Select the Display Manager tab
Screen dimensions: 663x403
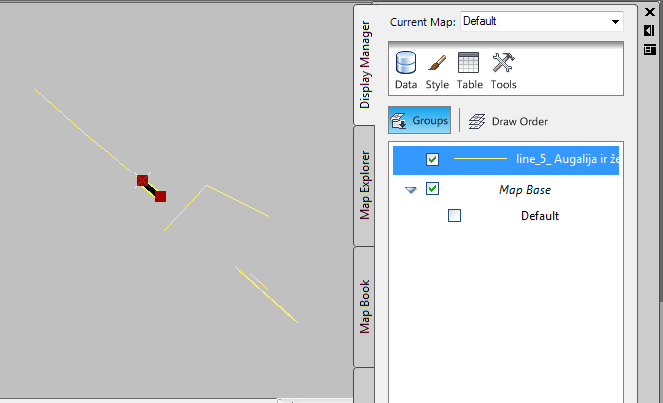pyautogui.click(x=364, y=65)
